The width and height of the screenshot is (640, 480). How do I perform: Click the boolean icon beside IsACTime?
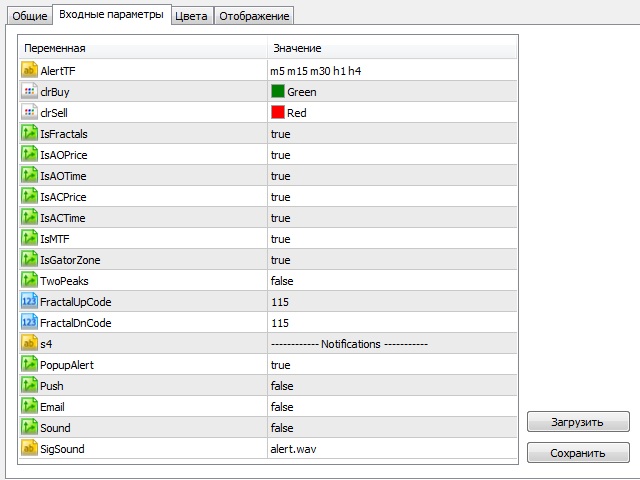tap(29, 217)
